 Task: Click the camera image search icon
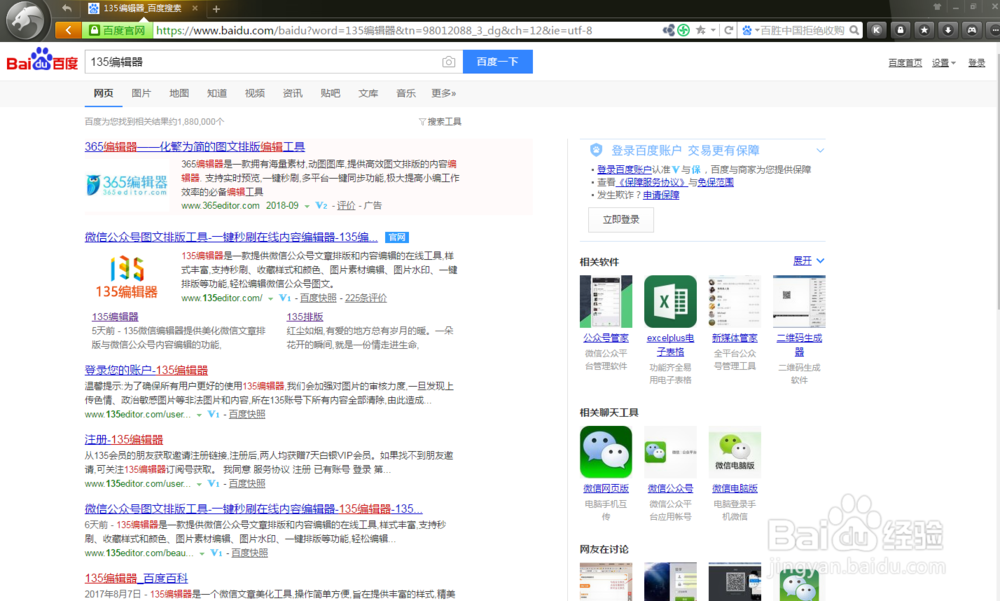[x=448, y=62]
